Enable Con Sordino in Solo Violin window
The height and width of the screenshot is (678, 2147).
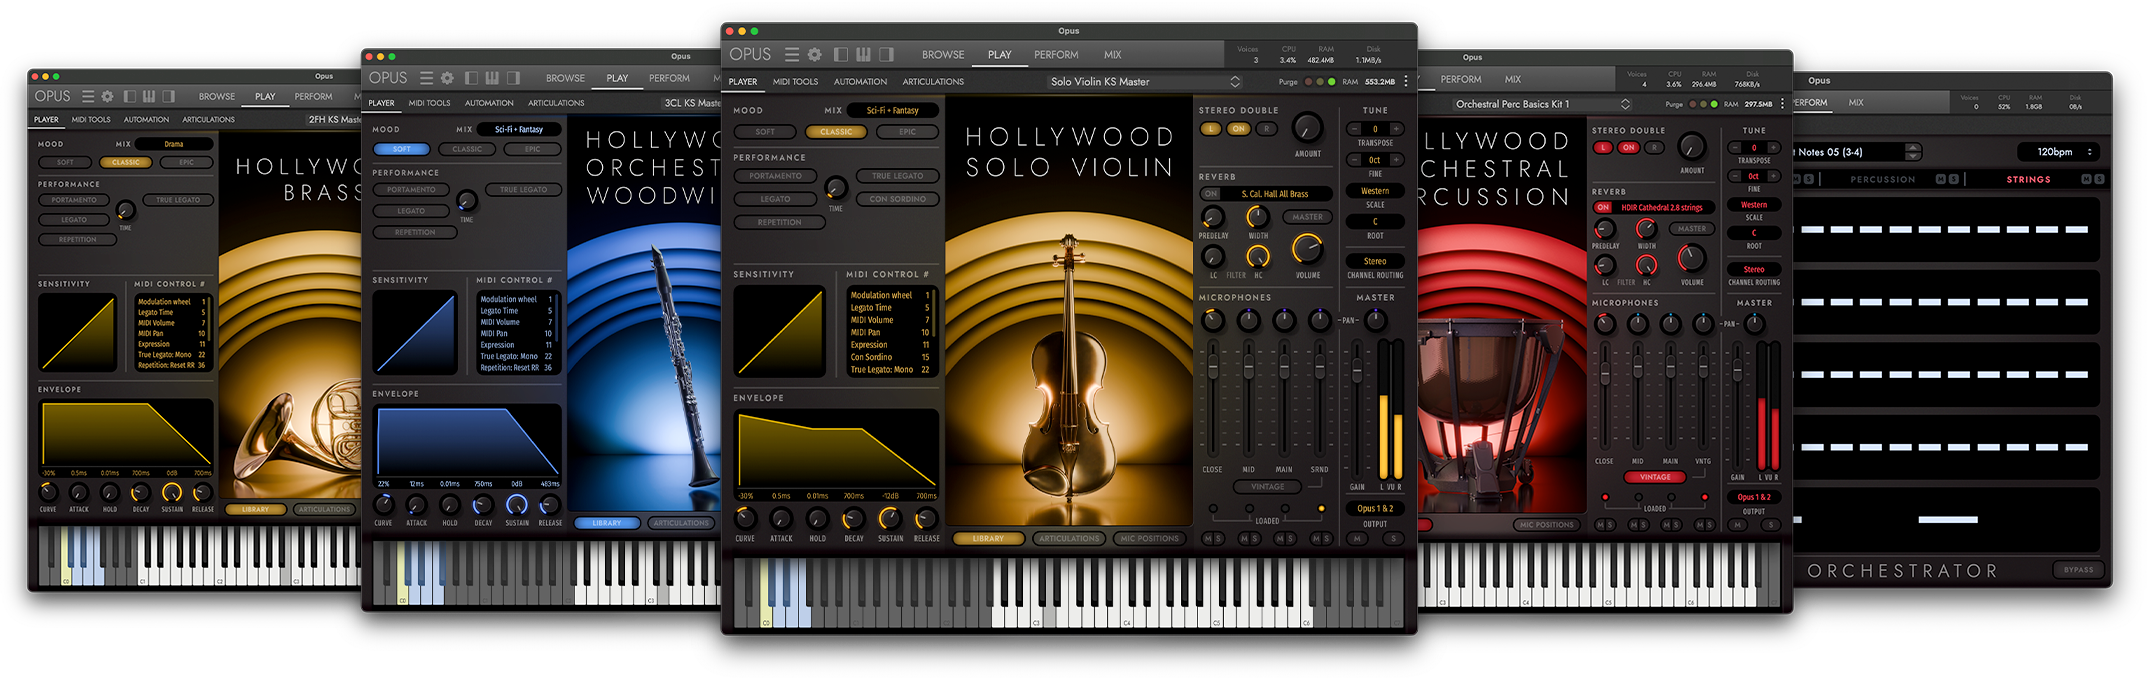(897, 199)
